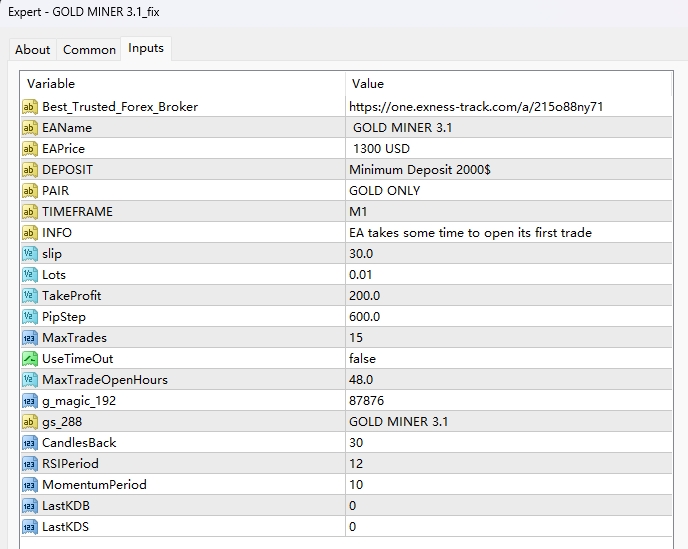Click the double-type icon beside Lots
The height and width of the screenshot is (549, 688).
point(29,275)
